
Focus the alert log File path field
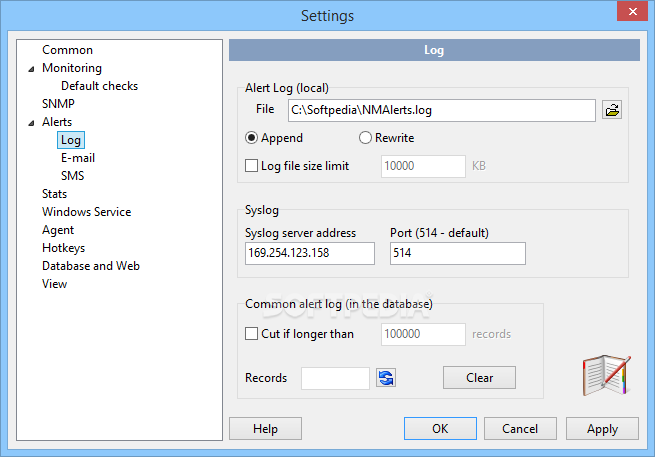click(442, 110)
